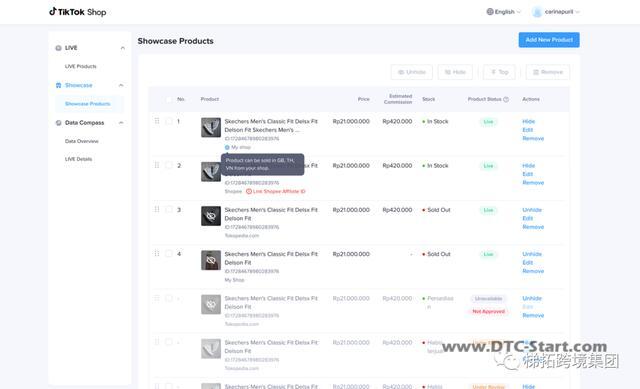Screen dimensions: 640x389
Task: Open Data Overview in sidebar
Action: [x=82, y=141]
